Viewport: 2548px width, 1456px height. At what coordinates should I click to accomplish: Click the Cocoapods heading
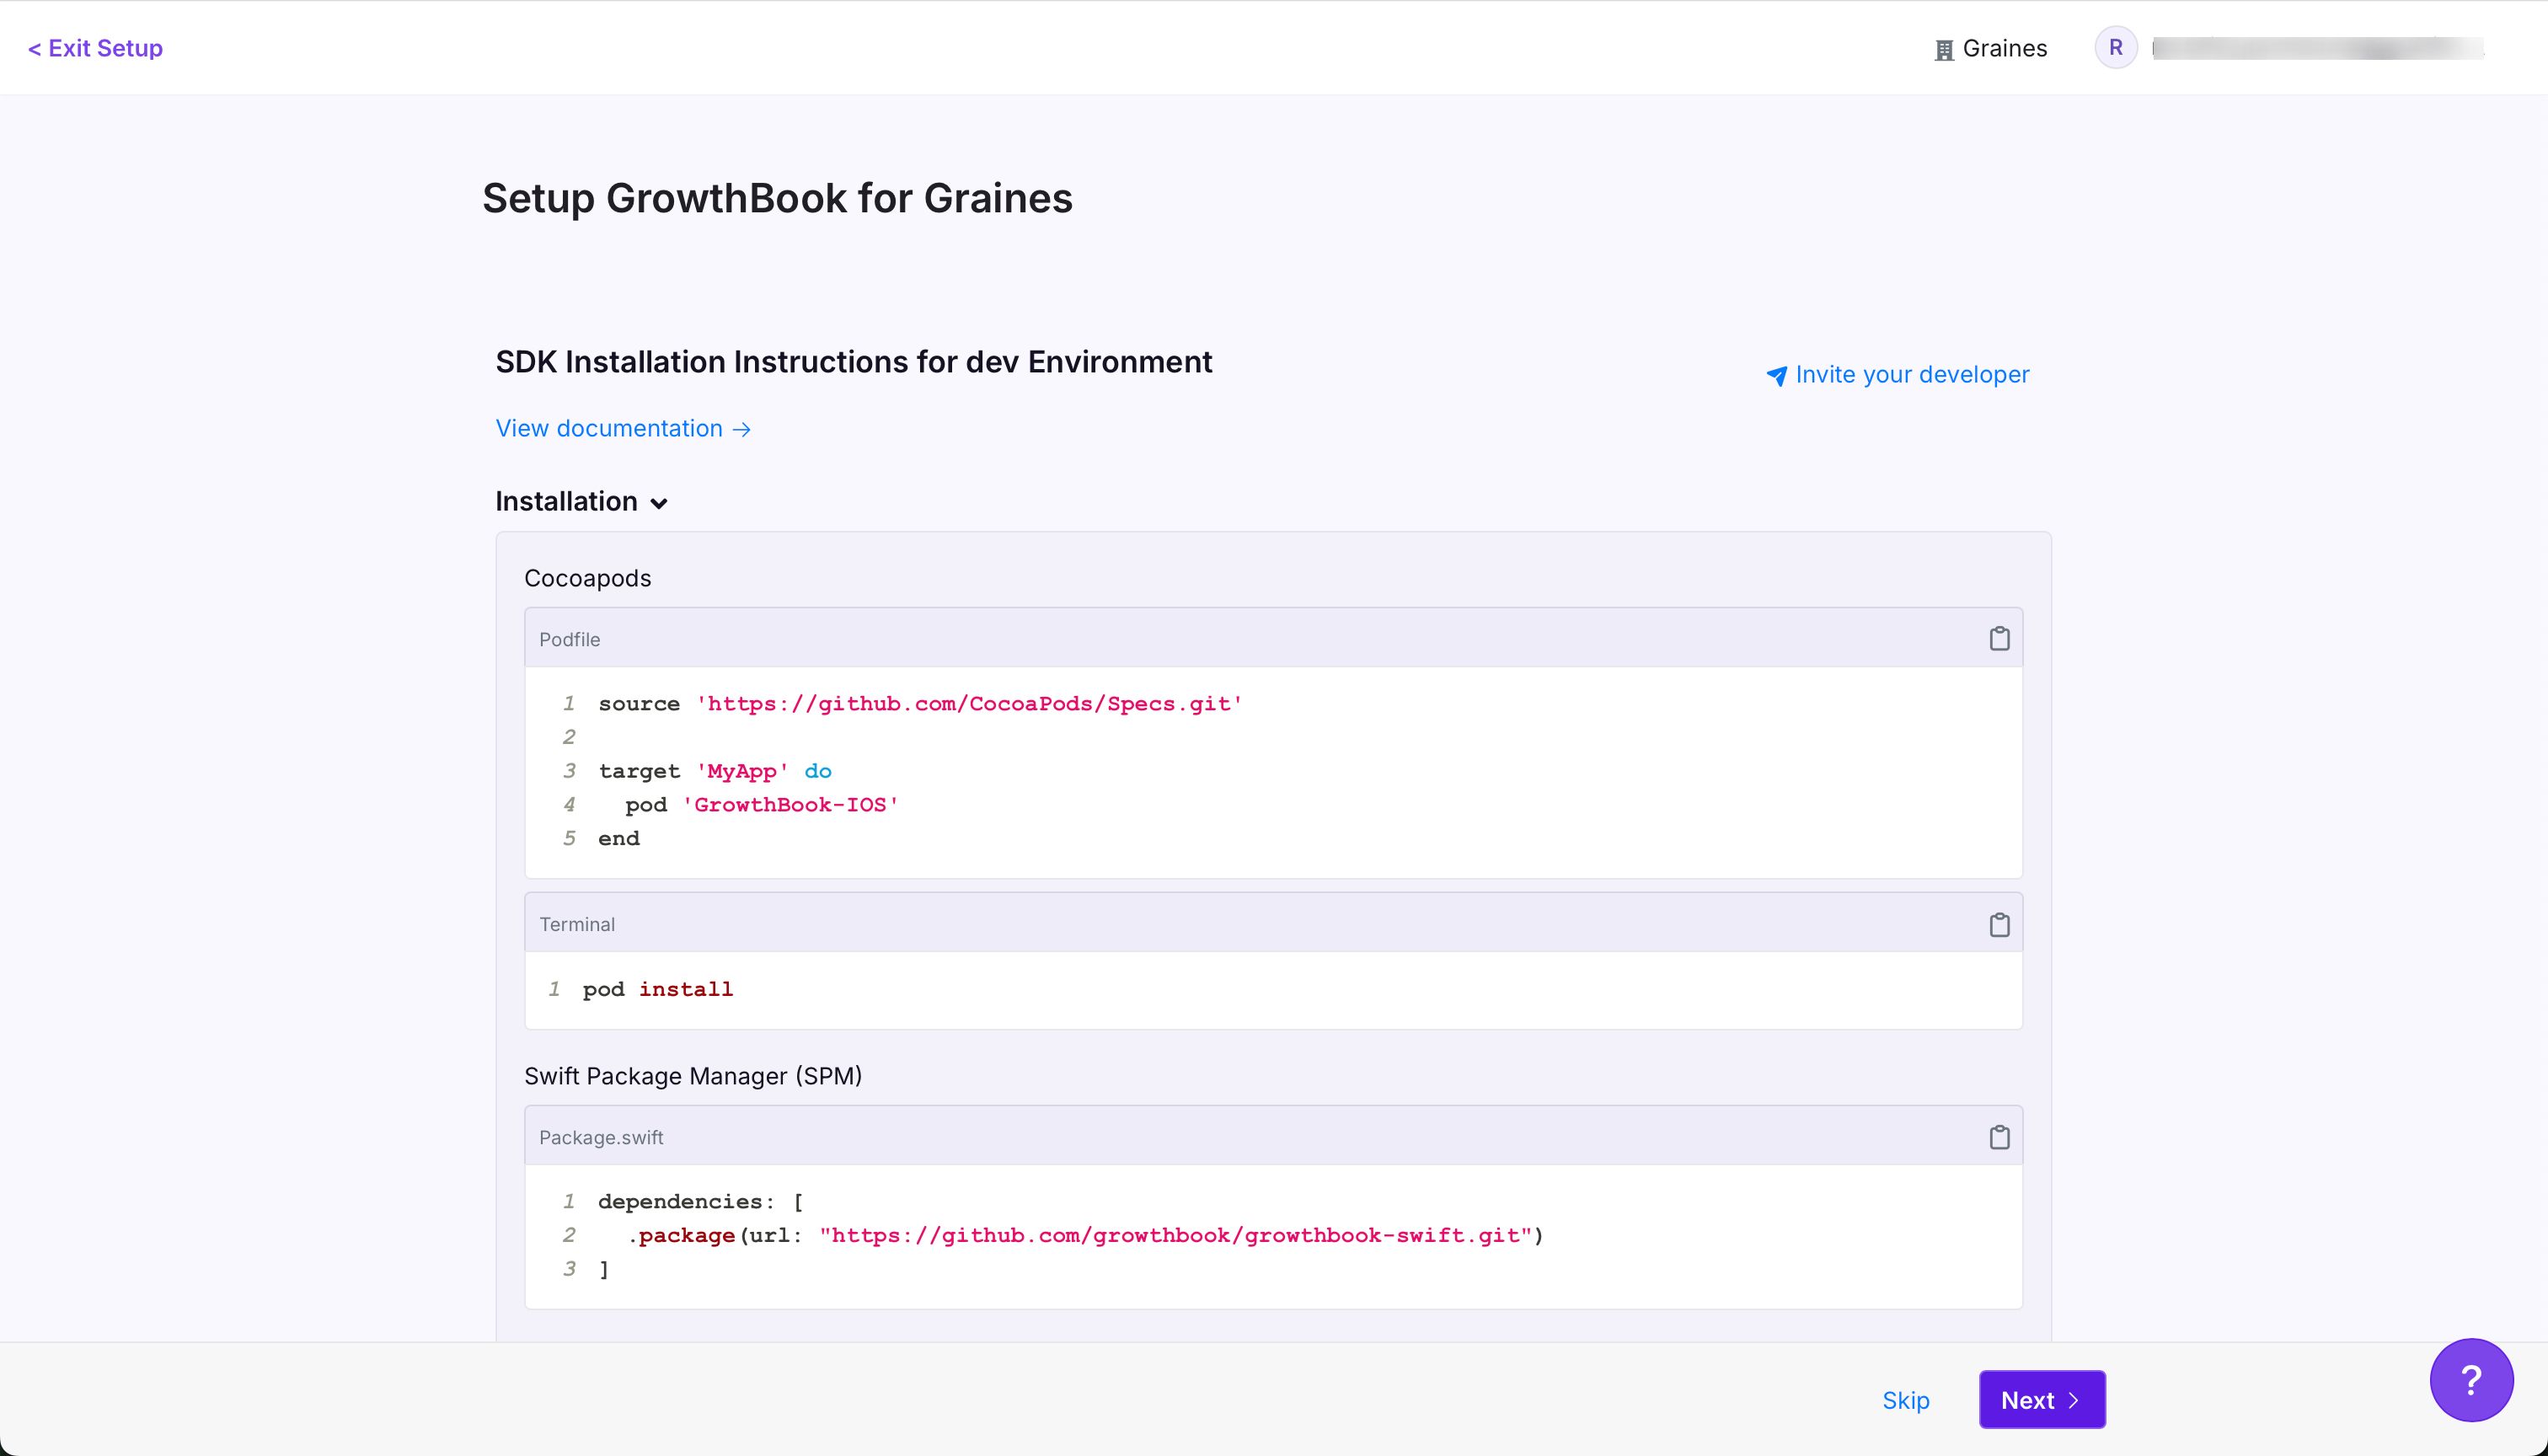588,578
